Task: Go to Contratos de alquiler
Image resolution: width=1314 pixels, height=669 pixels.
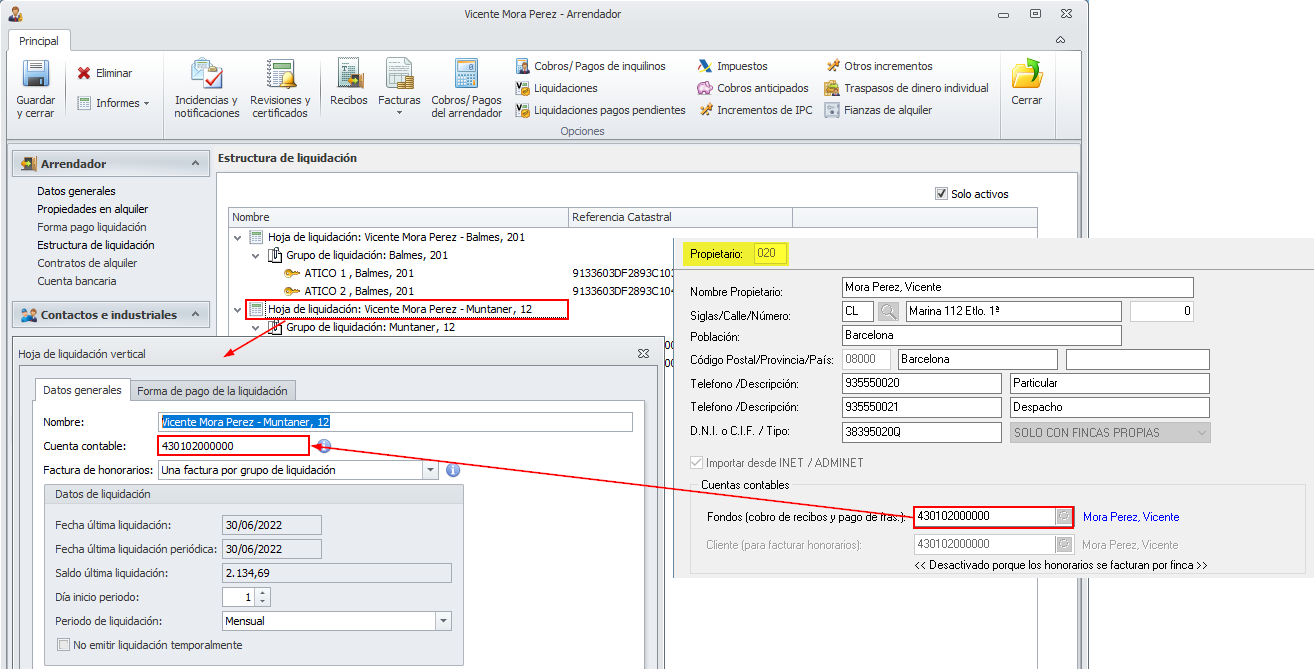Action: (x=87, y=263)
